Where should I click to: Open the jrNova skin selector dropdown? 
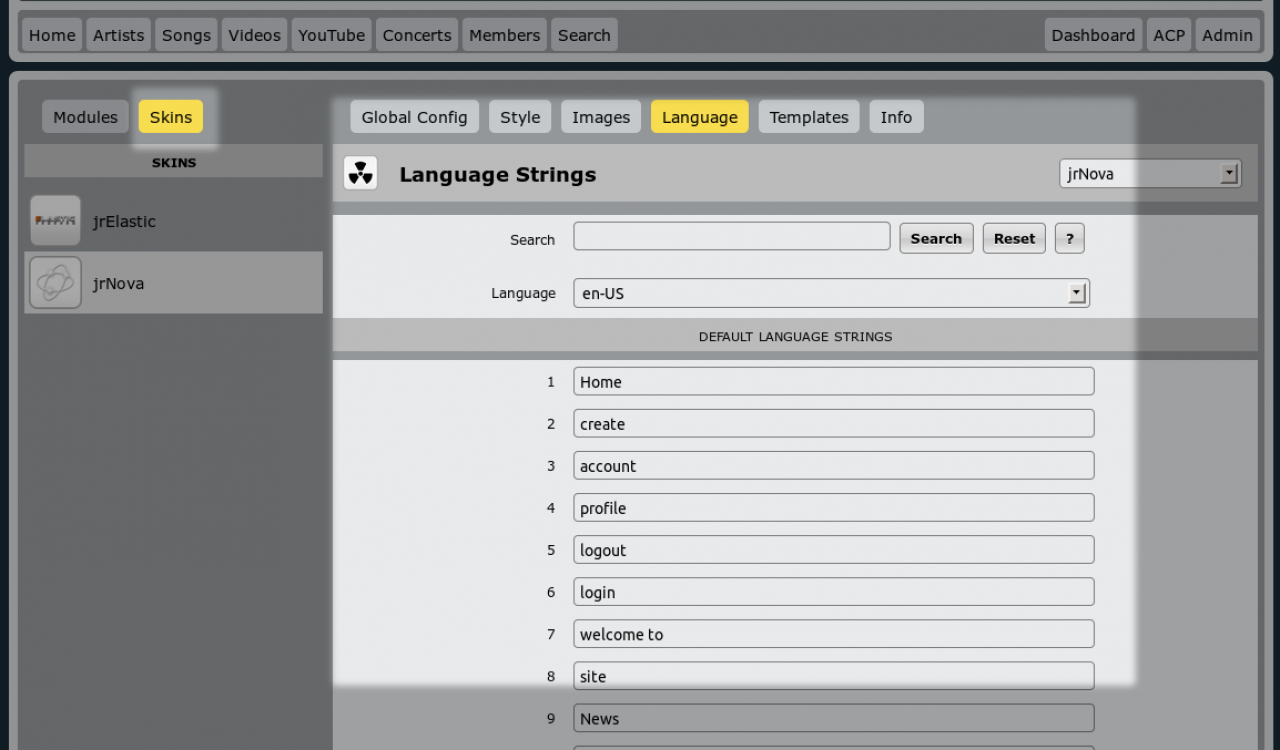(1150, 174)
